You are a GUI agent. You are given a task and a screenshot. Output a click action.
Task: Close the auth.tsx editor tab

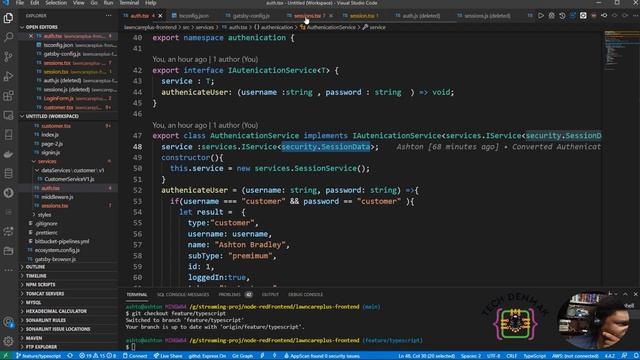(160, 16)
